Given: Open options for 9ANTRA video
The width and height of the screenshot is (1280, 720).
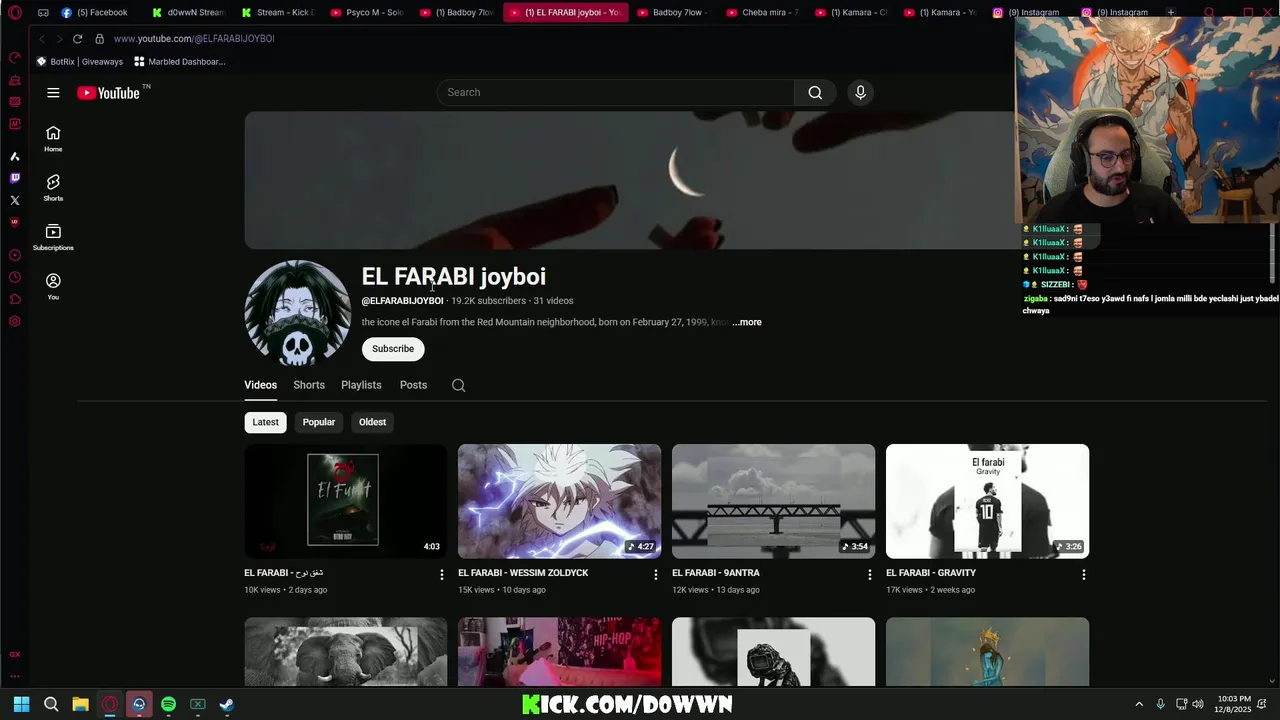Looking at the screenshot, I should [869, 575].
